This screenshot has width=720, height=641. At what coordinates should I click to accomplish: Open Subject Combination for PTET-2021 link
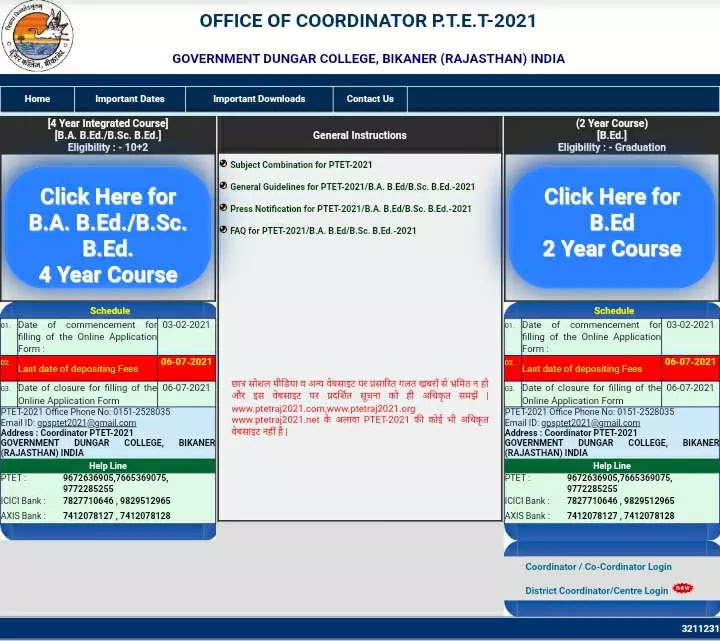[301, 165]
